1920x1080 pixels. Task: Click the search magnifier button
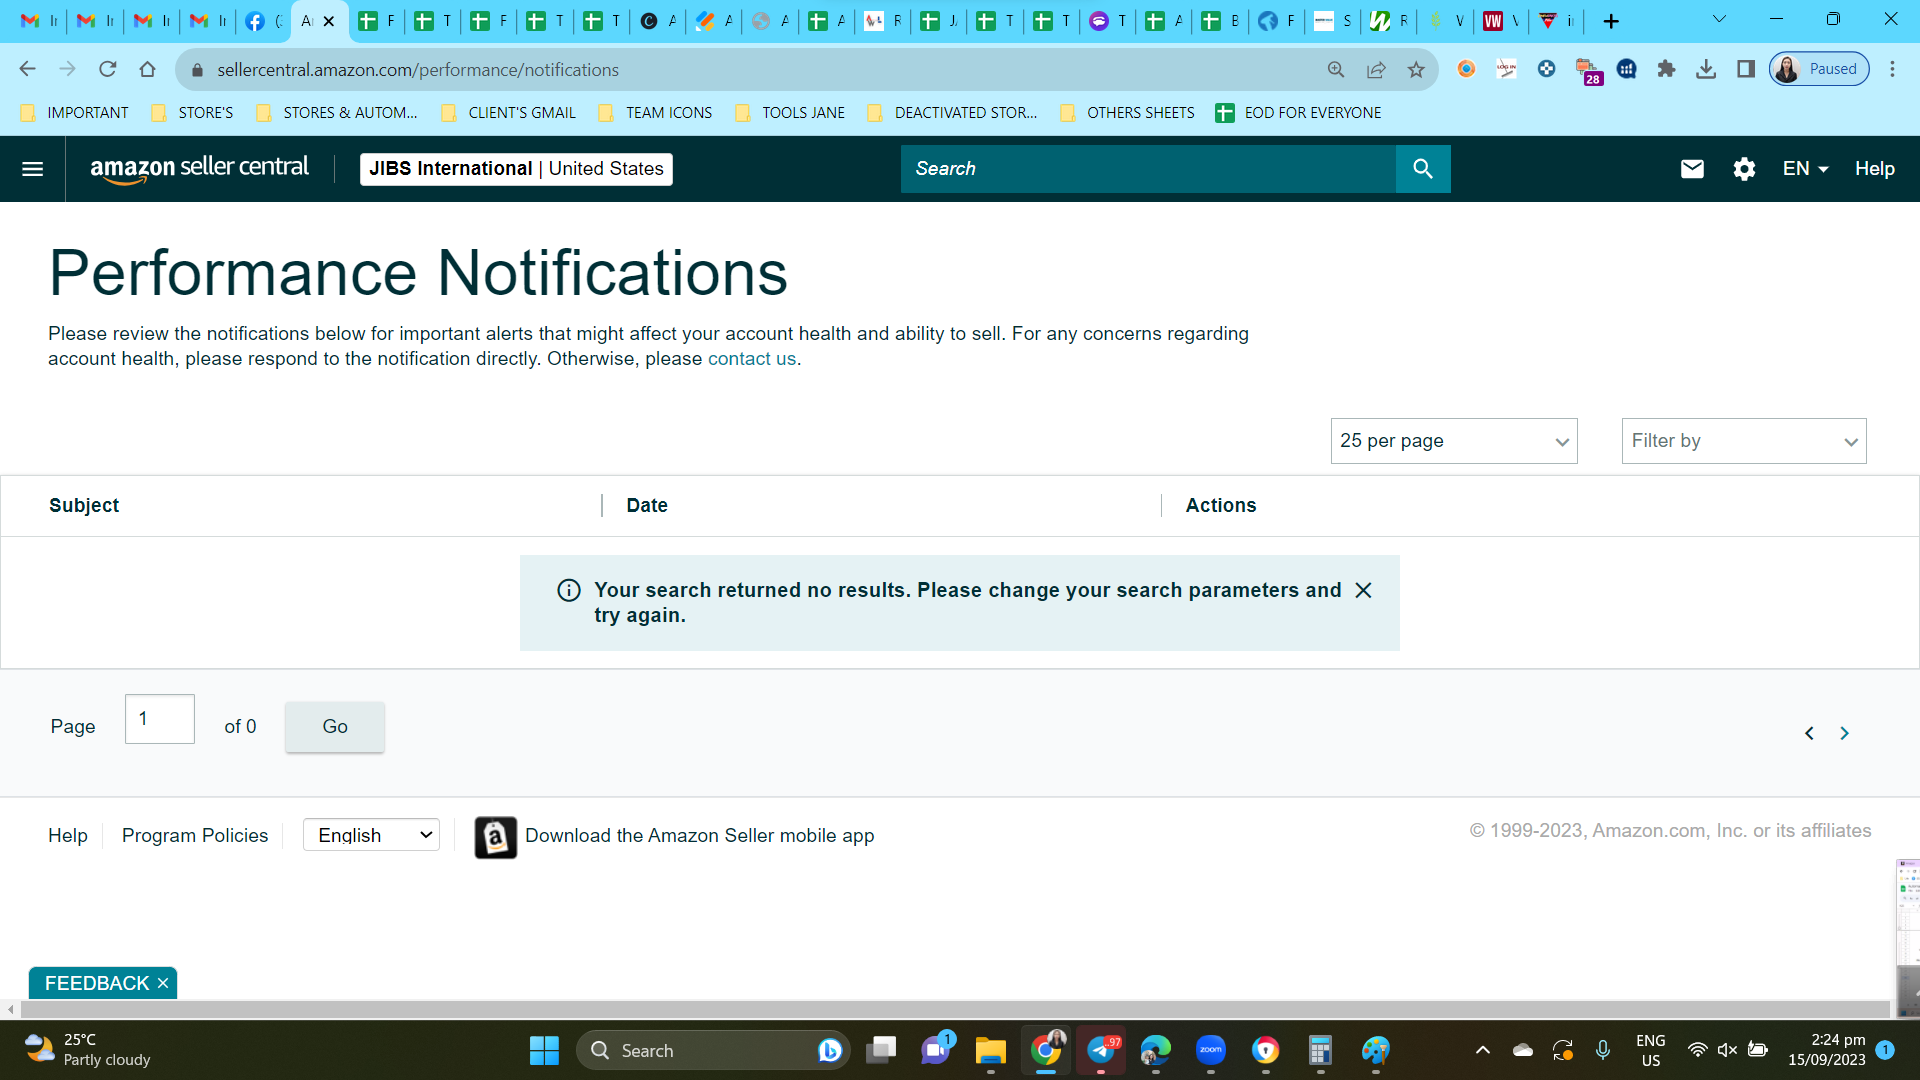tap(1423, 169)
